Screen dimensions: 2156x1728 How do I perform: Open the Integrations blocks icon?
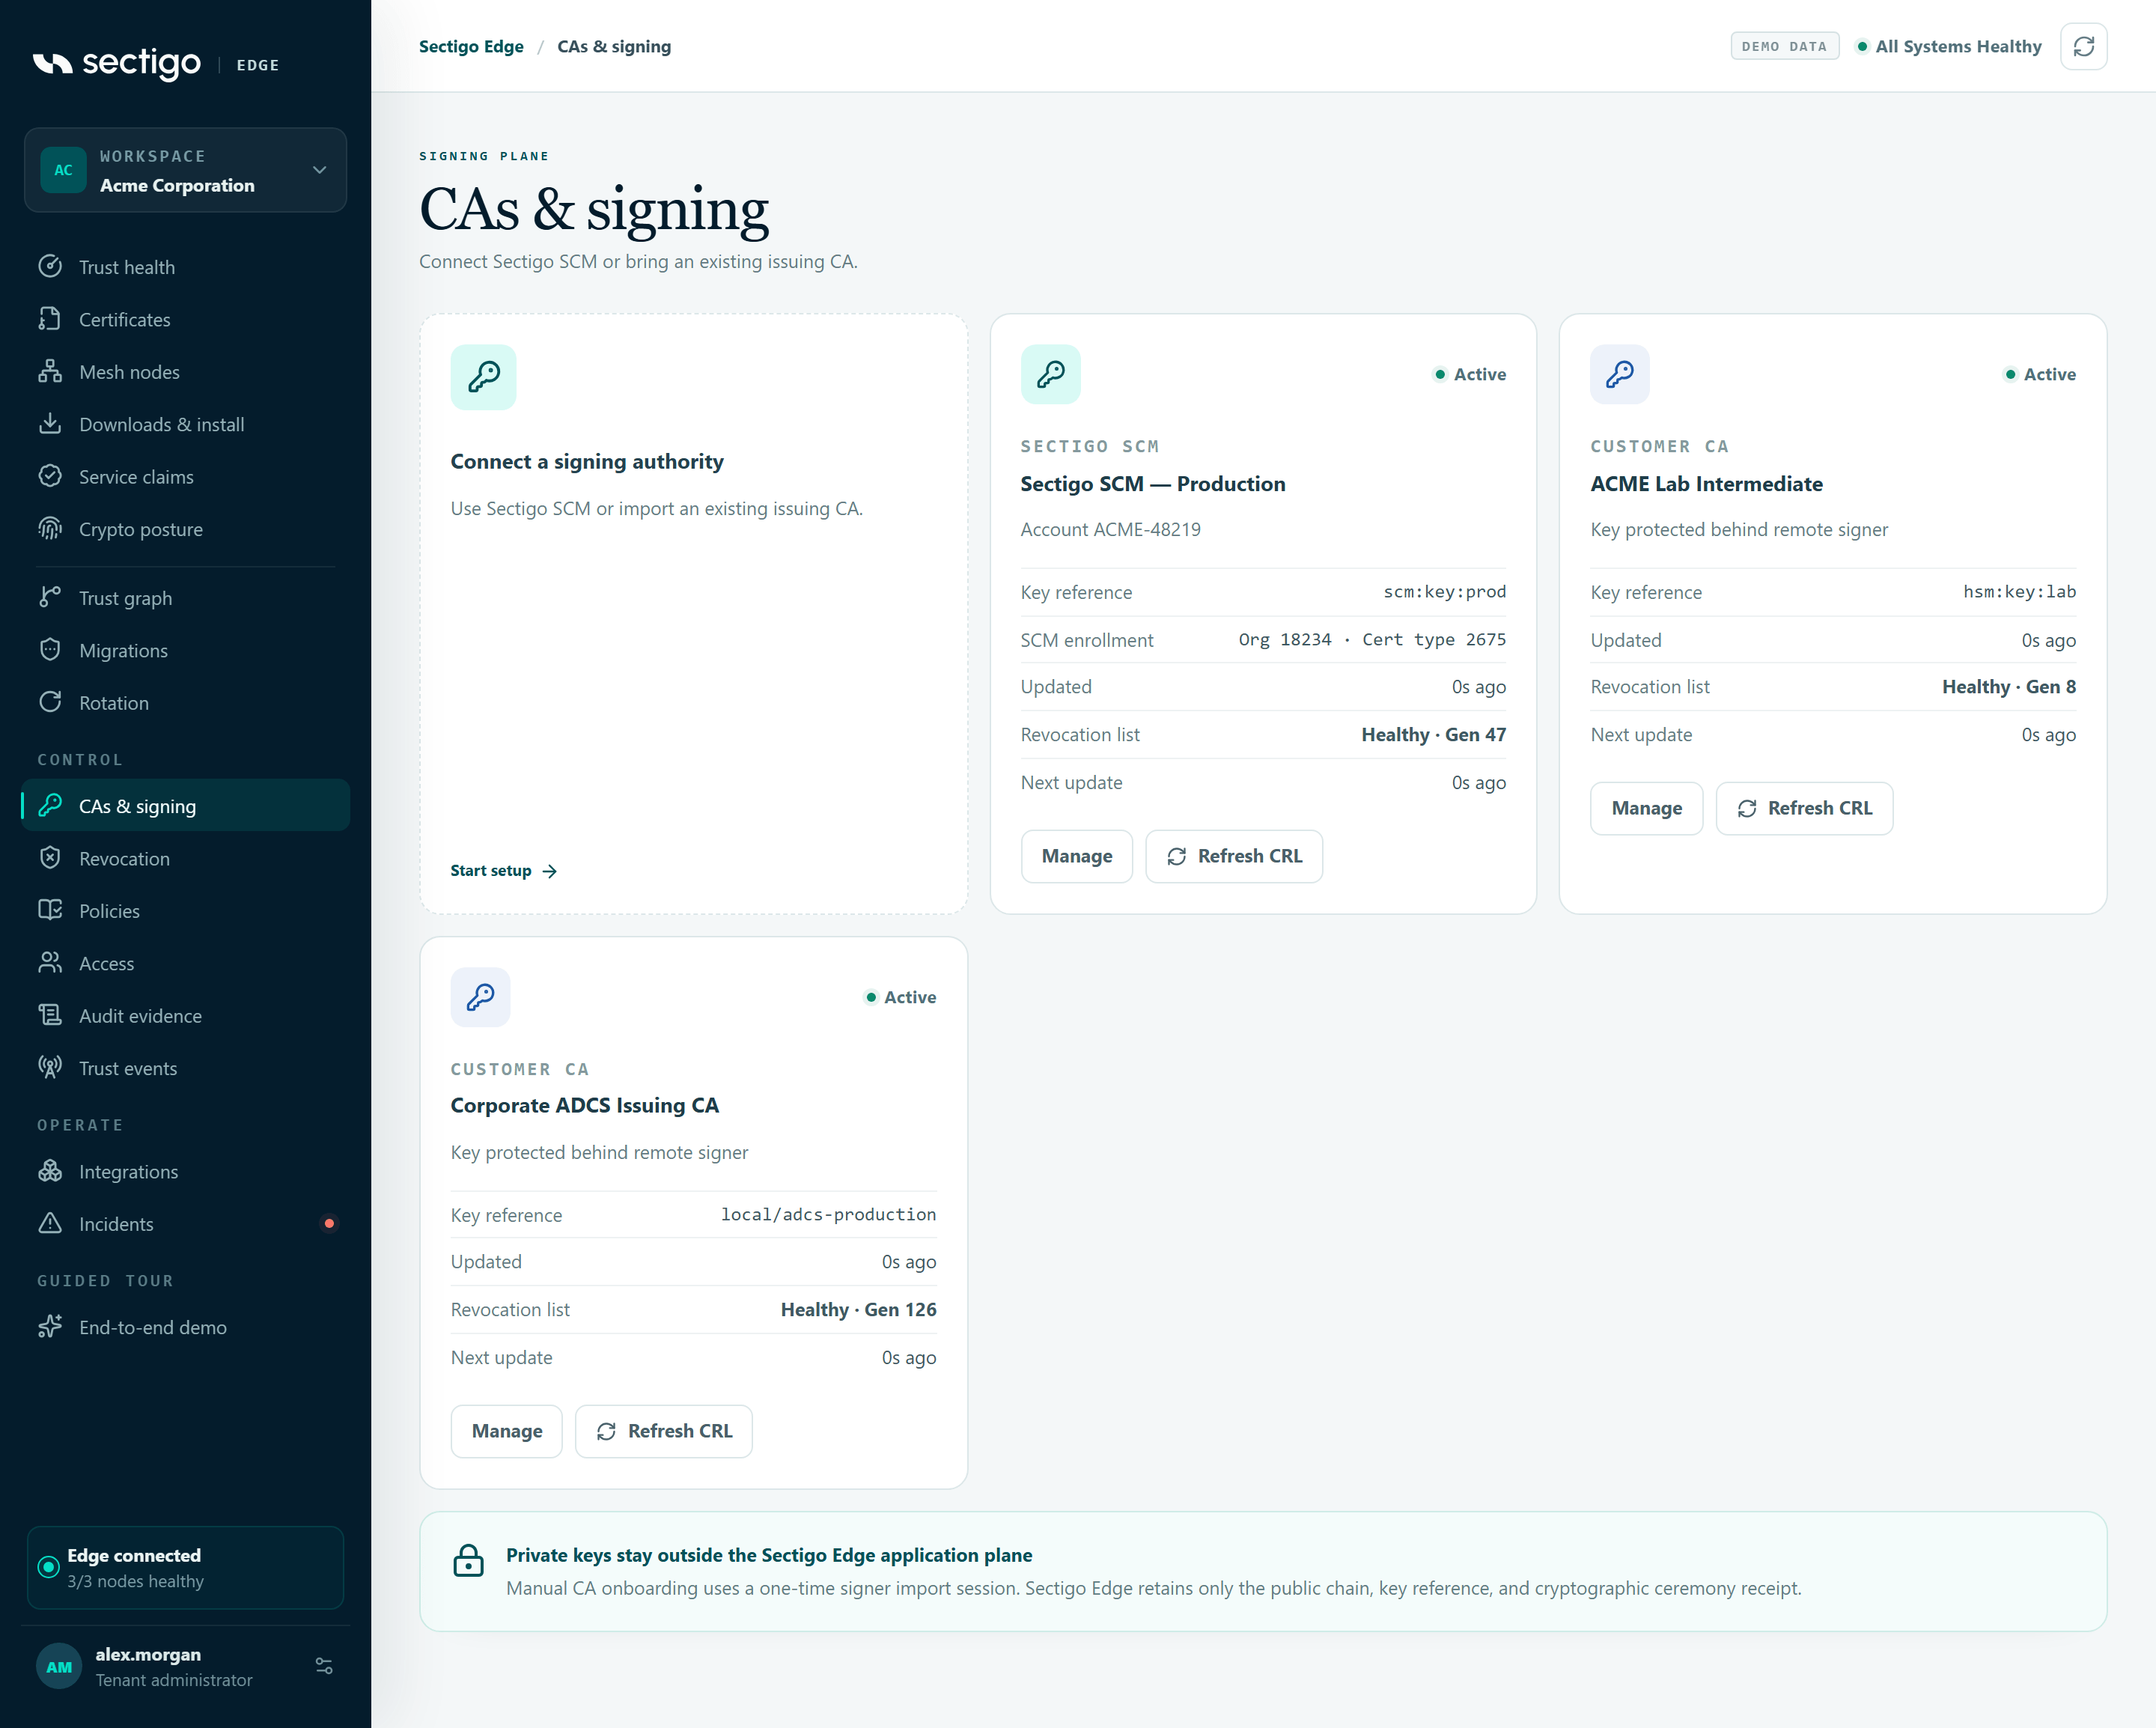(x=50, y=1171)
